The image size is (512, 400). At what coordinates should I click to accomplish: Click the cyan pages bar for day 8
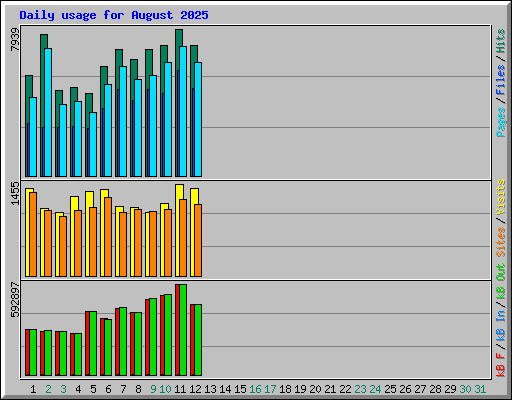138,128
